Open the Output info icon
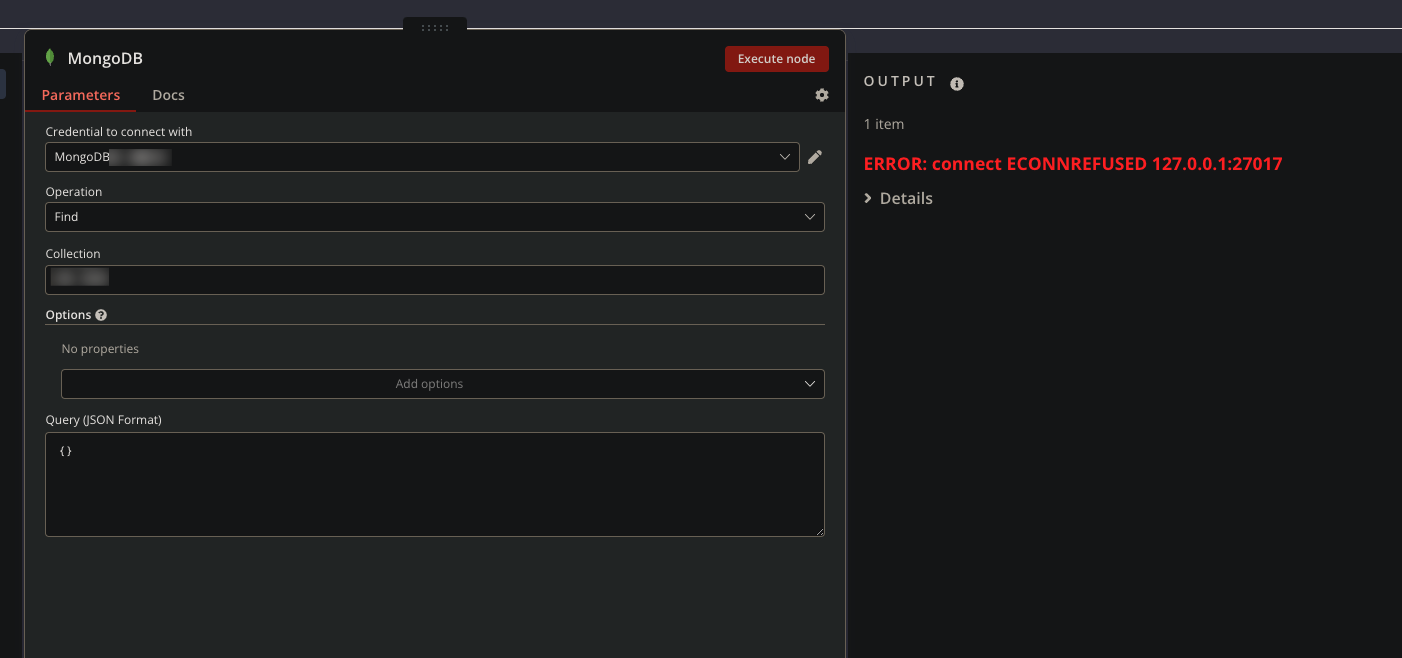Image resolution: width=1402 pixels, height=658 pixels. tap(957, 84)
